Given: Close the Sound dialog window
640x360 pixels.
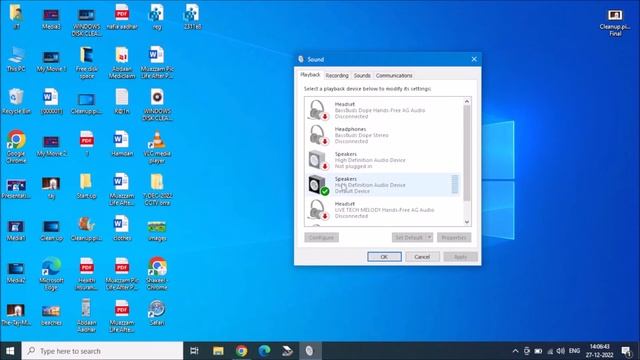Looking at the screenshot, I should pyautogui.click(x=474, y=59).
